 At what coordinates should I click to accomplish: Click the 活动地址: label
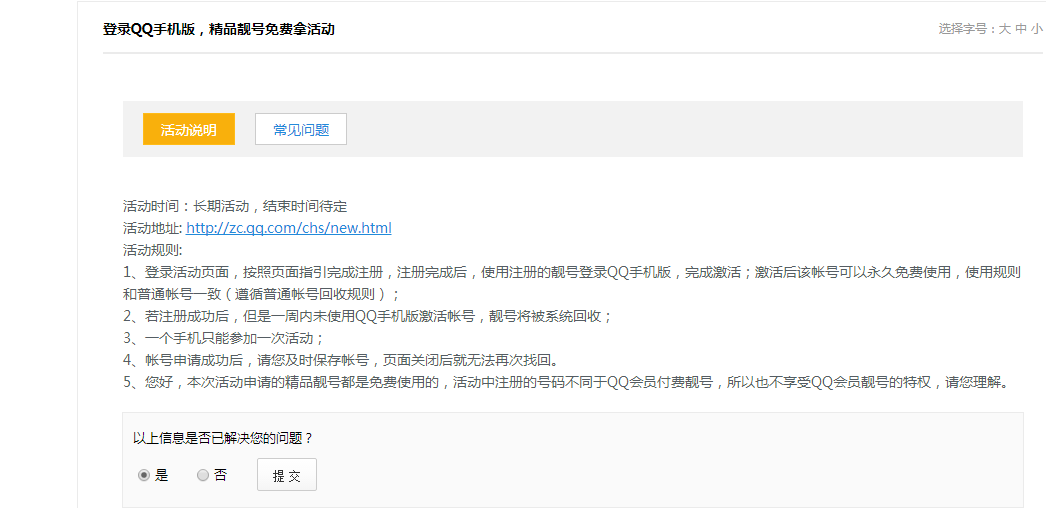[x=153, y=228]
